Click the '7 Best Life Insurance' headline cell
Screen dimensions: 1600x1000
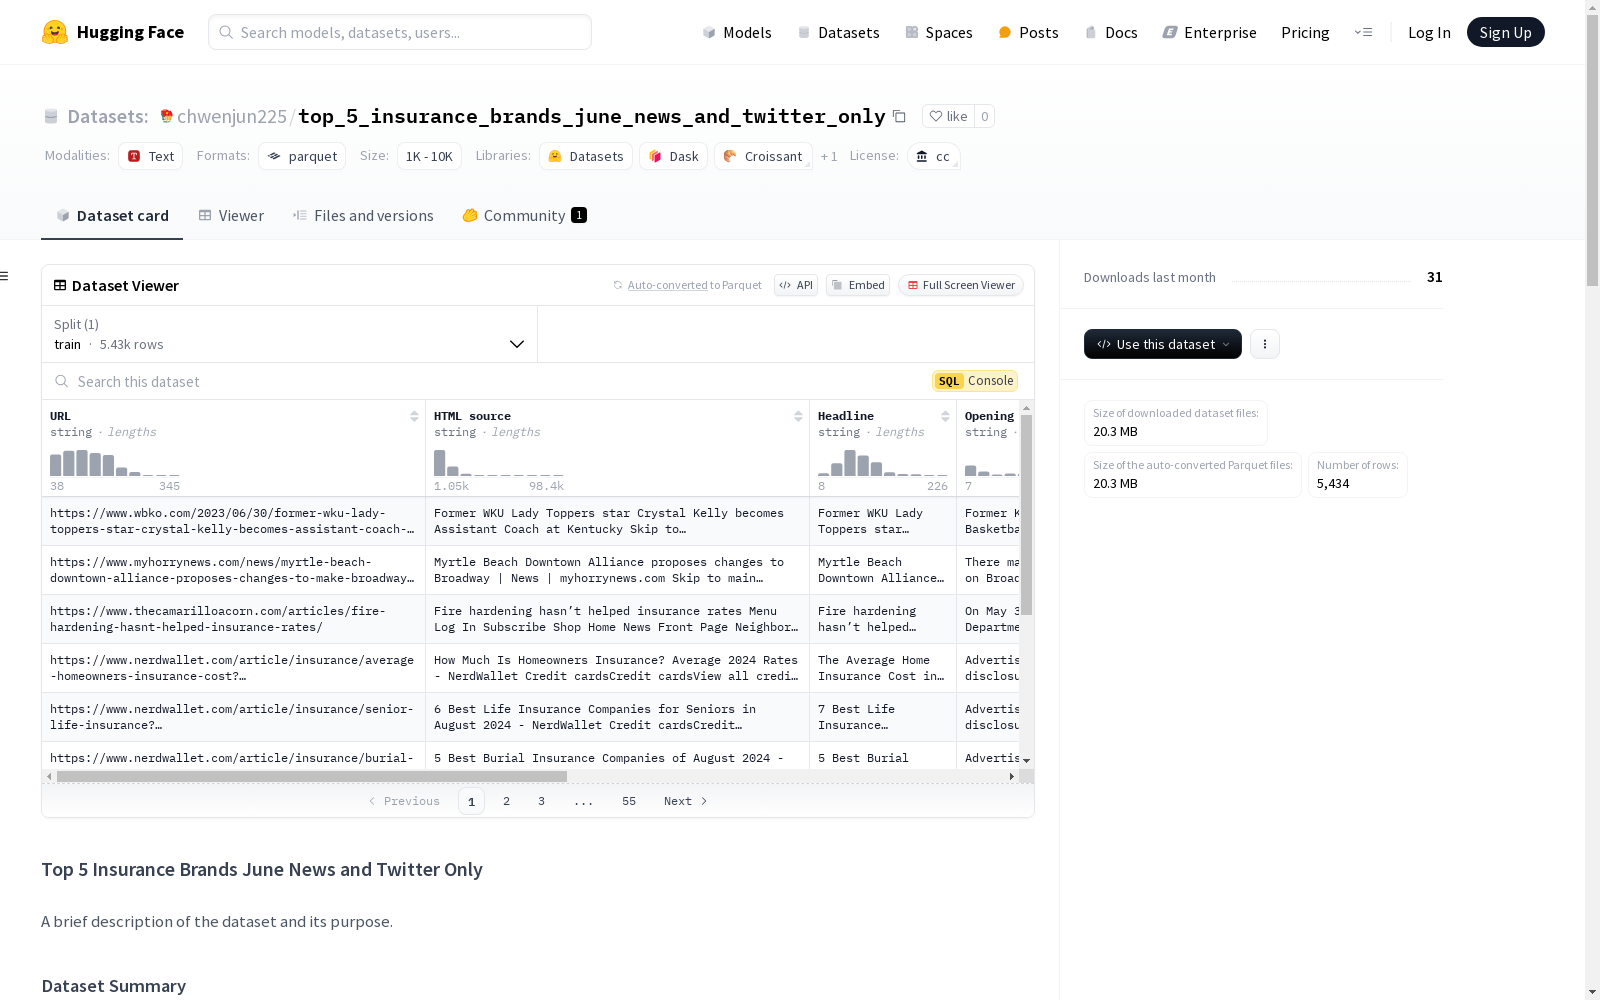click(883, 717)
